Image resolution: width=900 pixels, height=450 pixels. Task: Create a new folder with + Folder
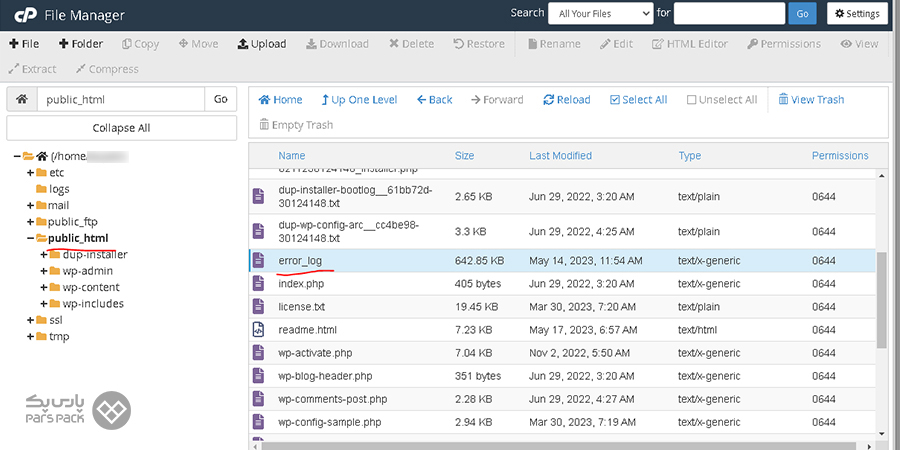[x=81, y=44]
